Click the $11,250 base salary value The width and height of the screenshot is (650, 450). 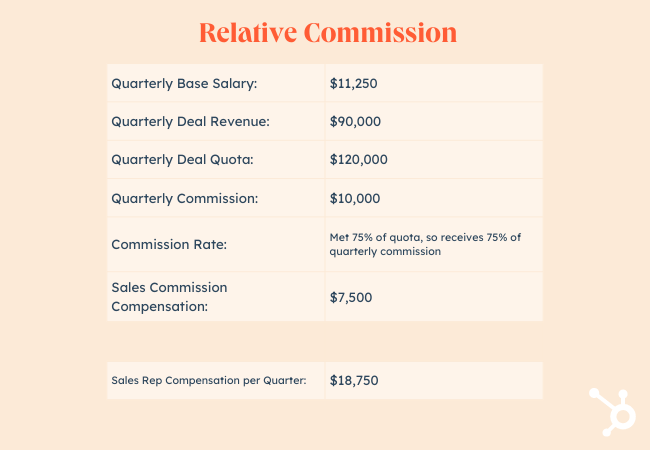click(354, 83)
